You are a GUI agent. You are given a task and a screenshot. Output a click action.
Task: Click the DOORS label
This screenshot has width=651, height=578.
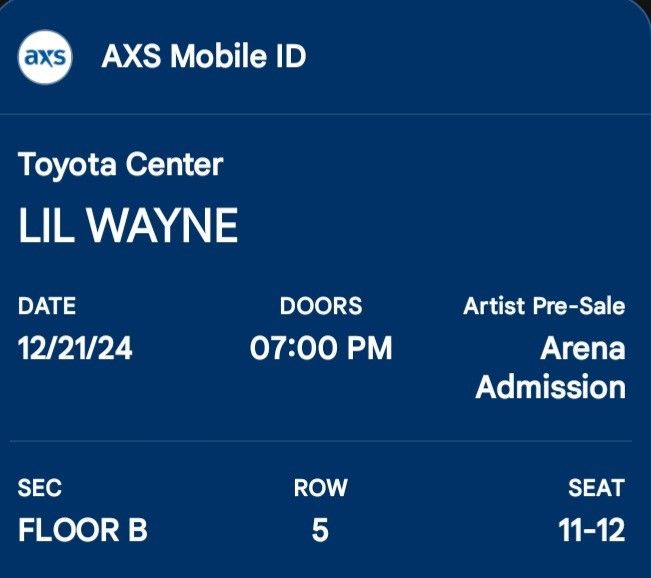(320, 307)
